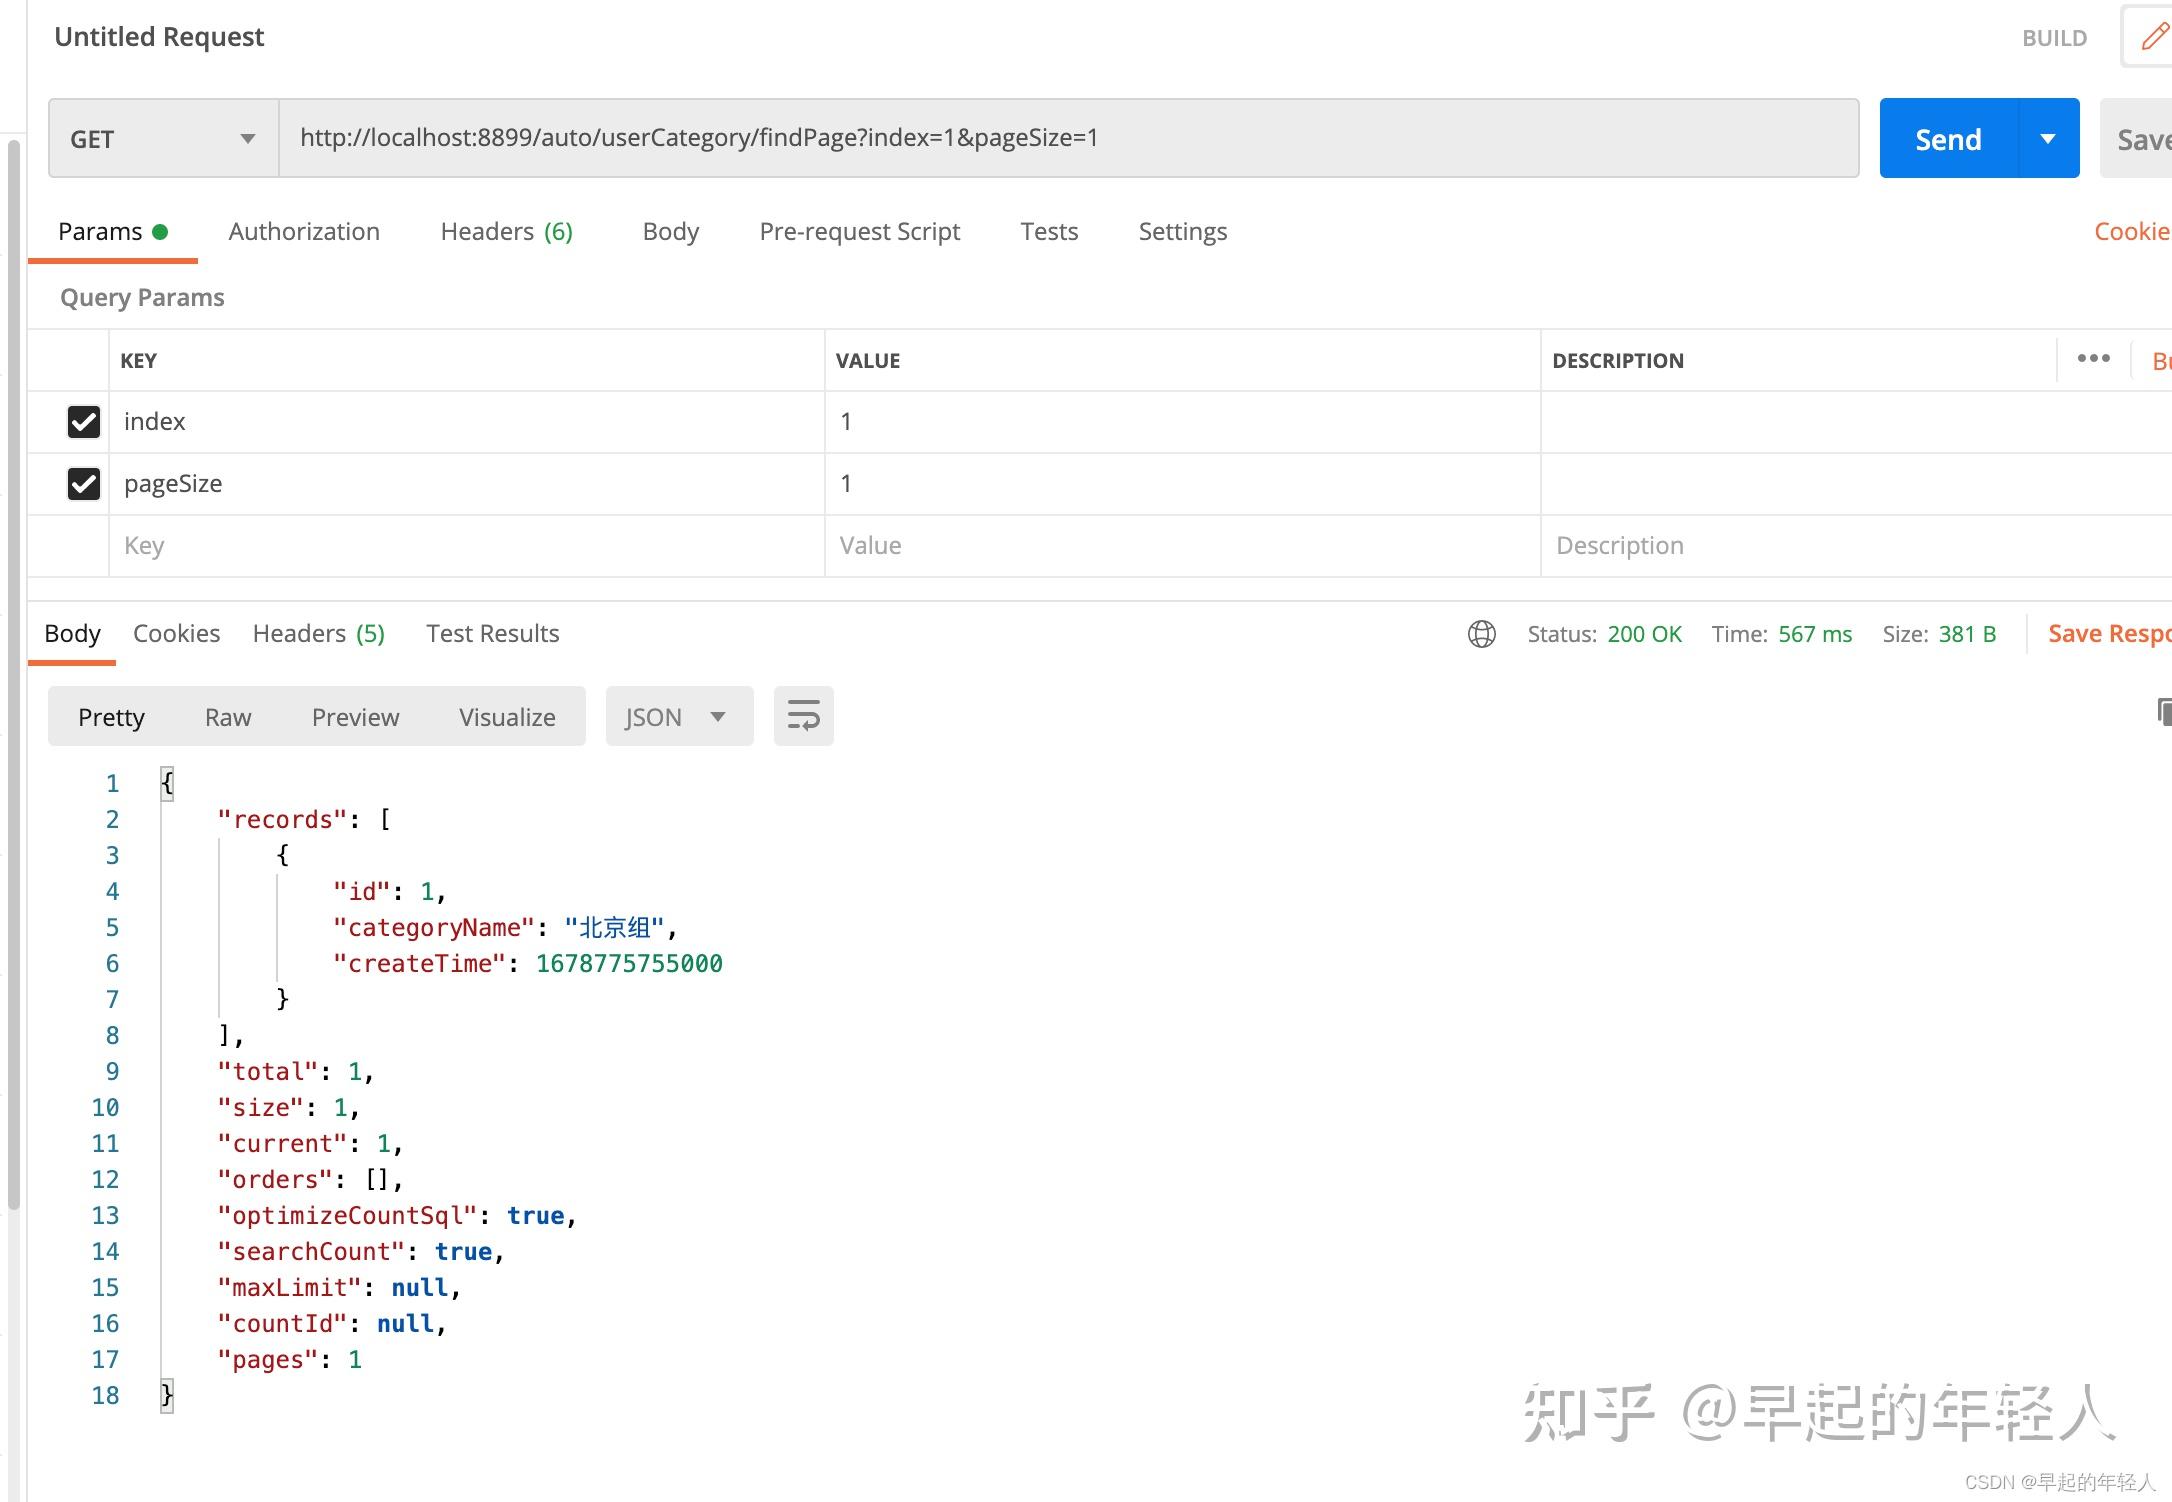Click the index key cell

(x=467, y=422)
